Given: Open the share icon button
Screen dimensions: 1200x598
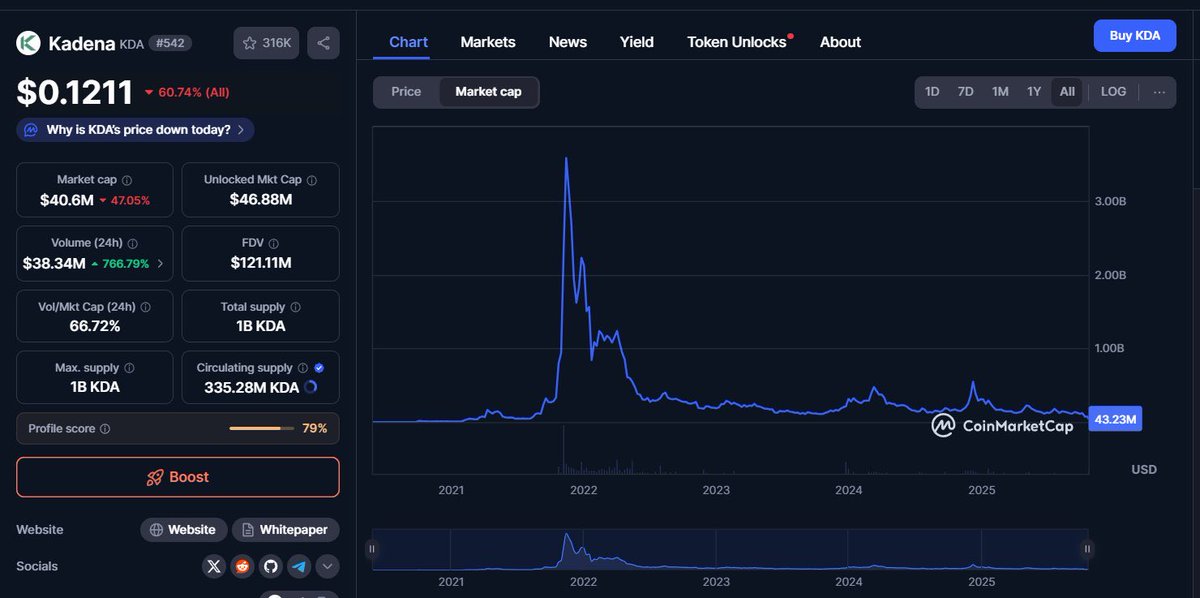Looking at the screenshot, I should pyautogui.click(x=323, y=43).
